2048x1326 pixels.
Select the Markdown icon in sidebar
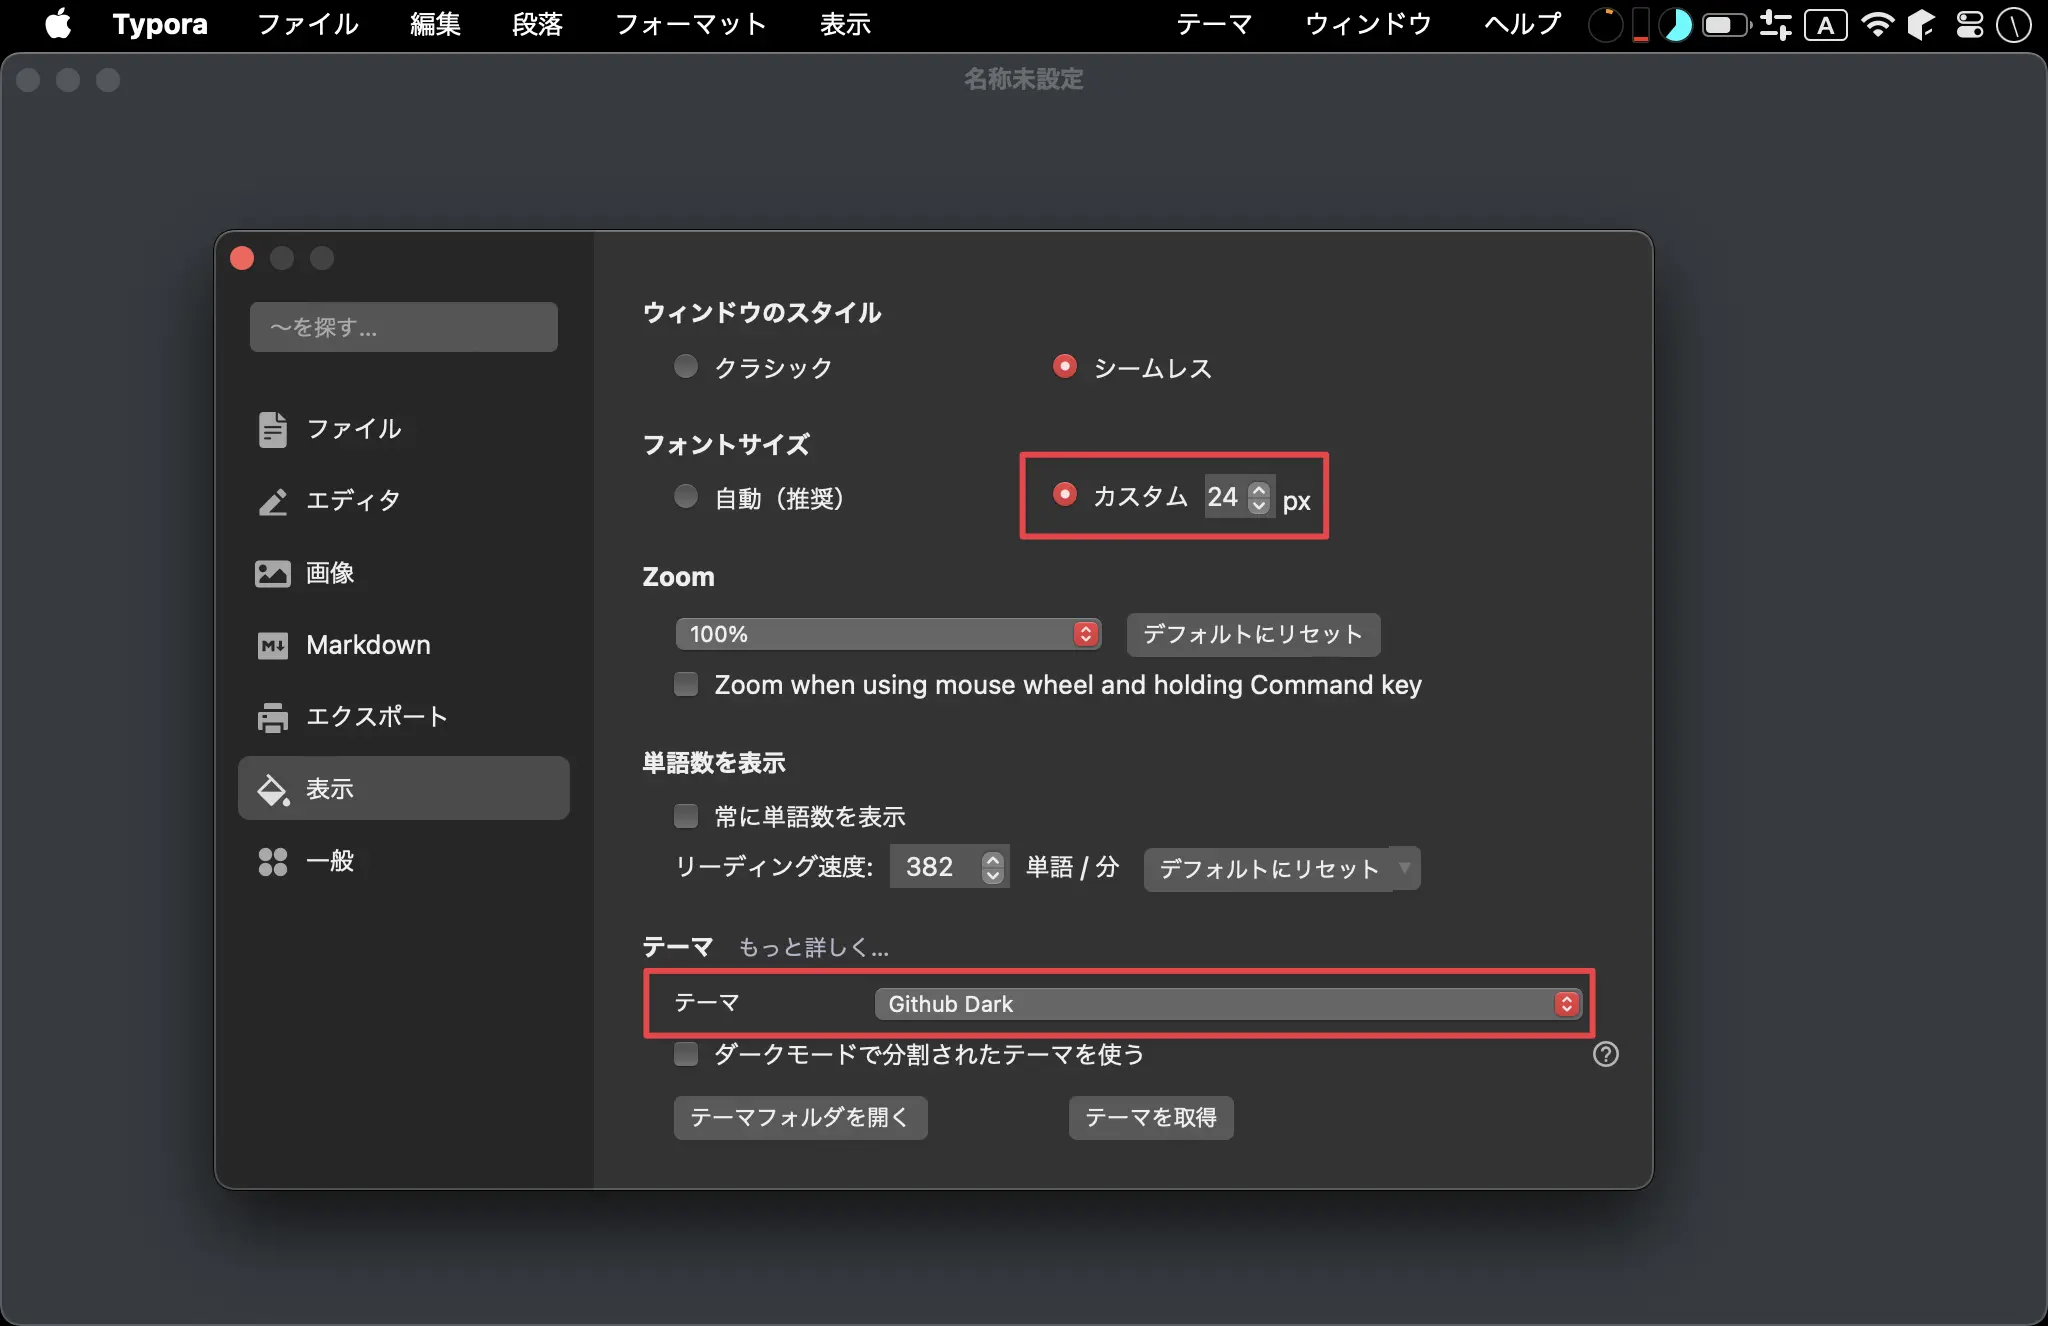[x=272, y=645]
